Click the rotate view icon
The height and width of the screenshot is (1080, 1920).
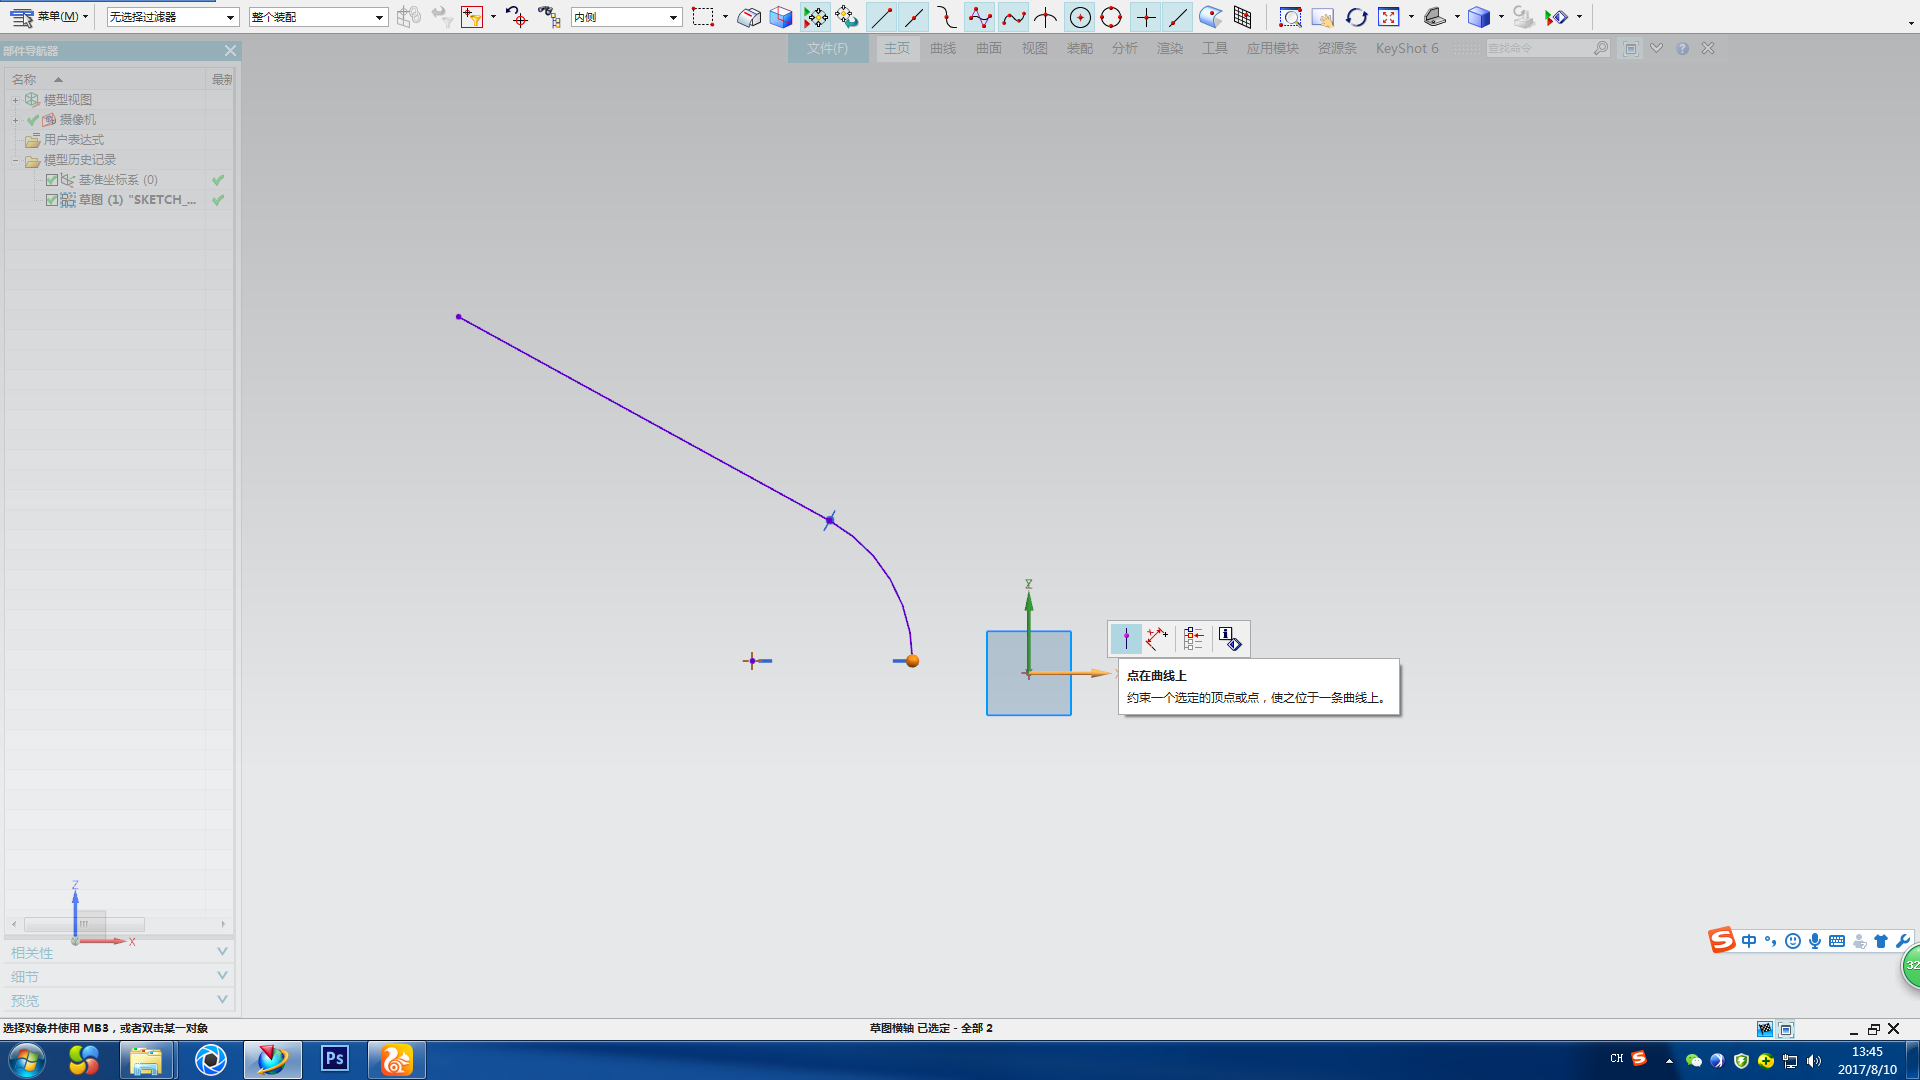1356,17
